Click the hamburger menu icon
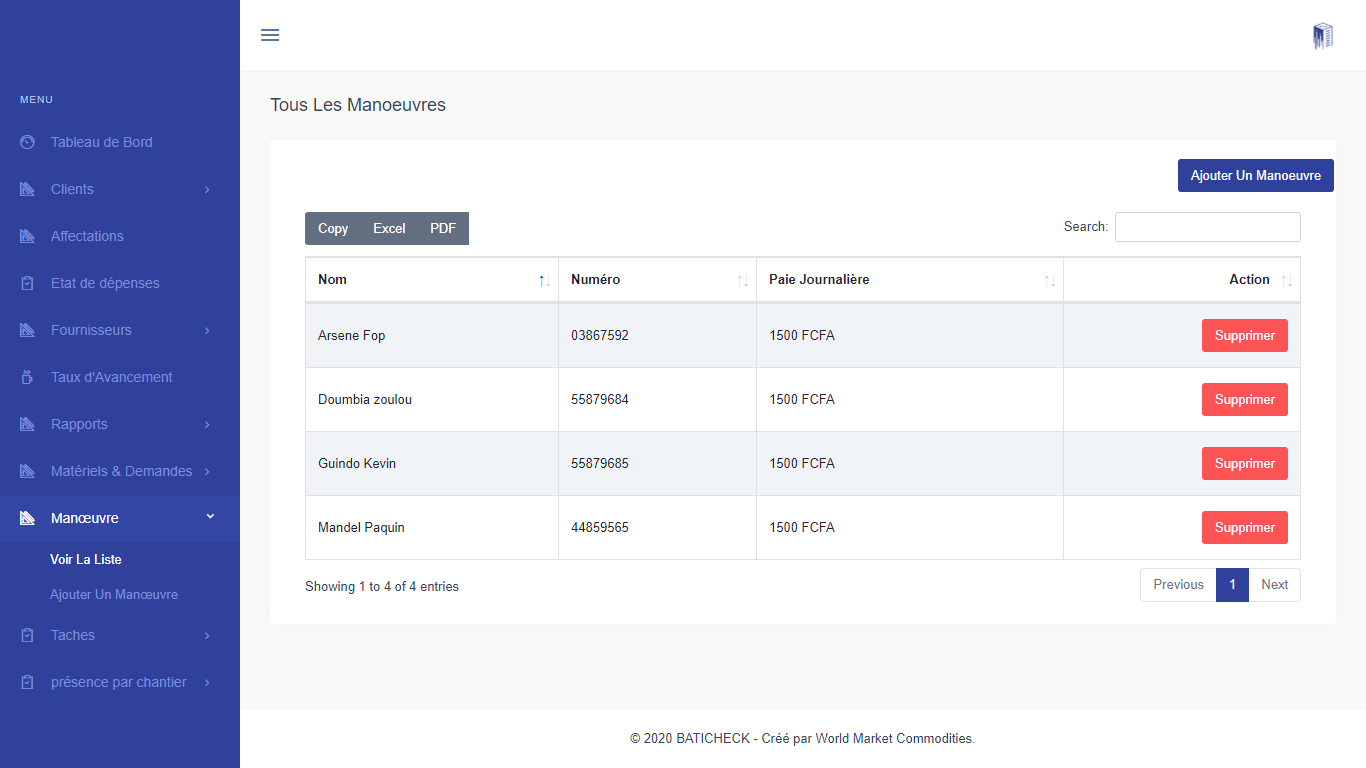 (270, 35)
